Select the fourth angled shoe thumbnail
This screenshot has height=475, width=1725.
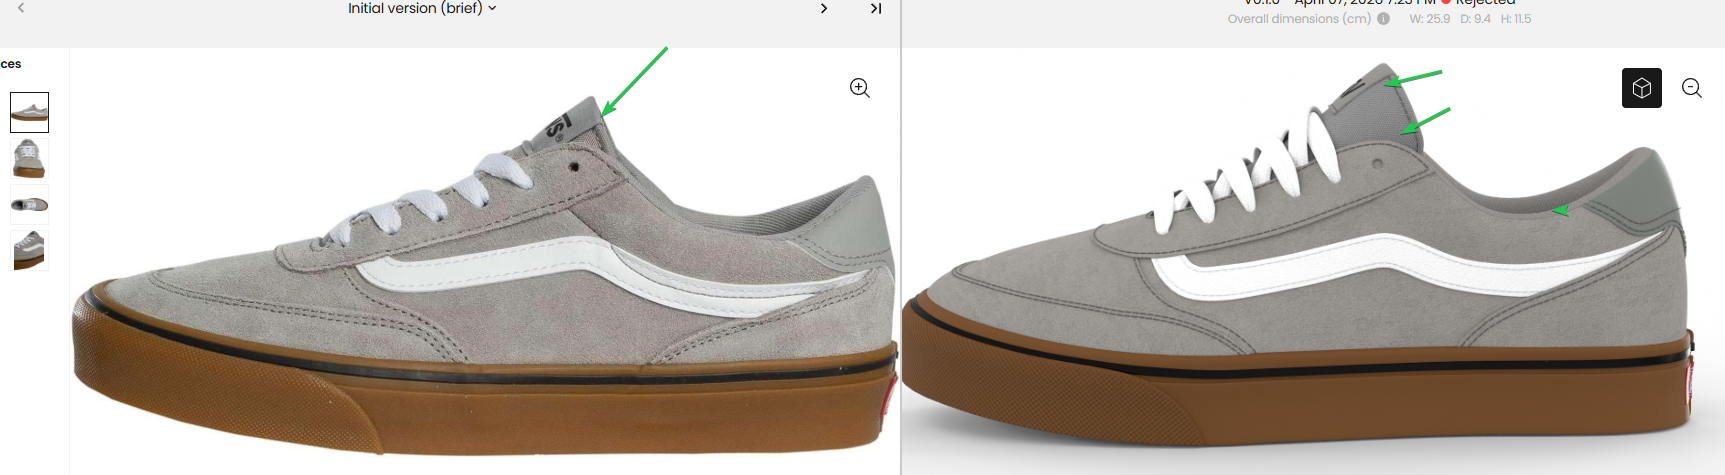(x=29, y=250)
